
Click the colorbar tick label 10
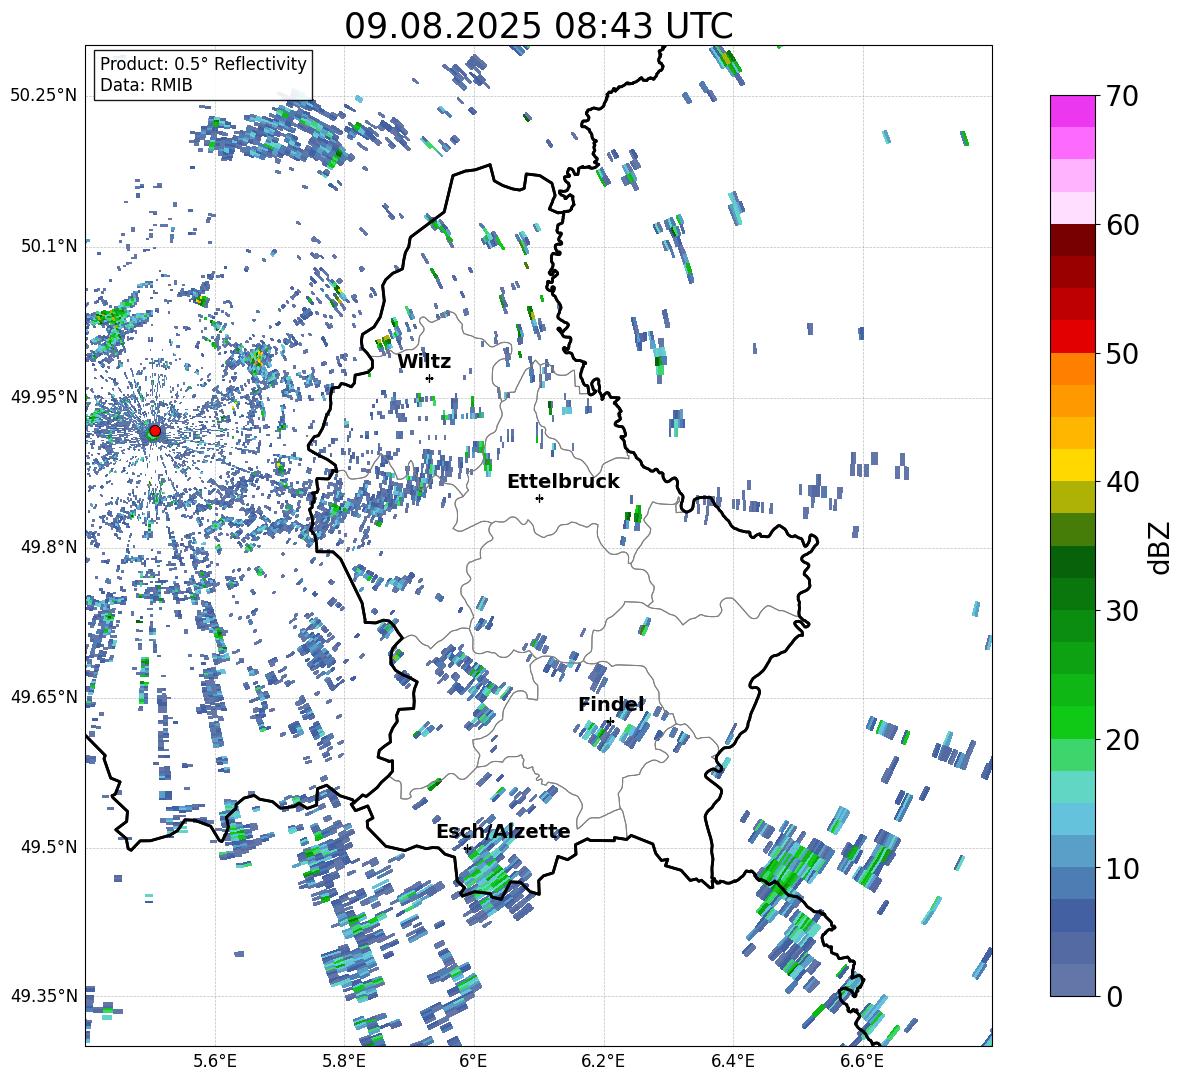[1122, 868]
